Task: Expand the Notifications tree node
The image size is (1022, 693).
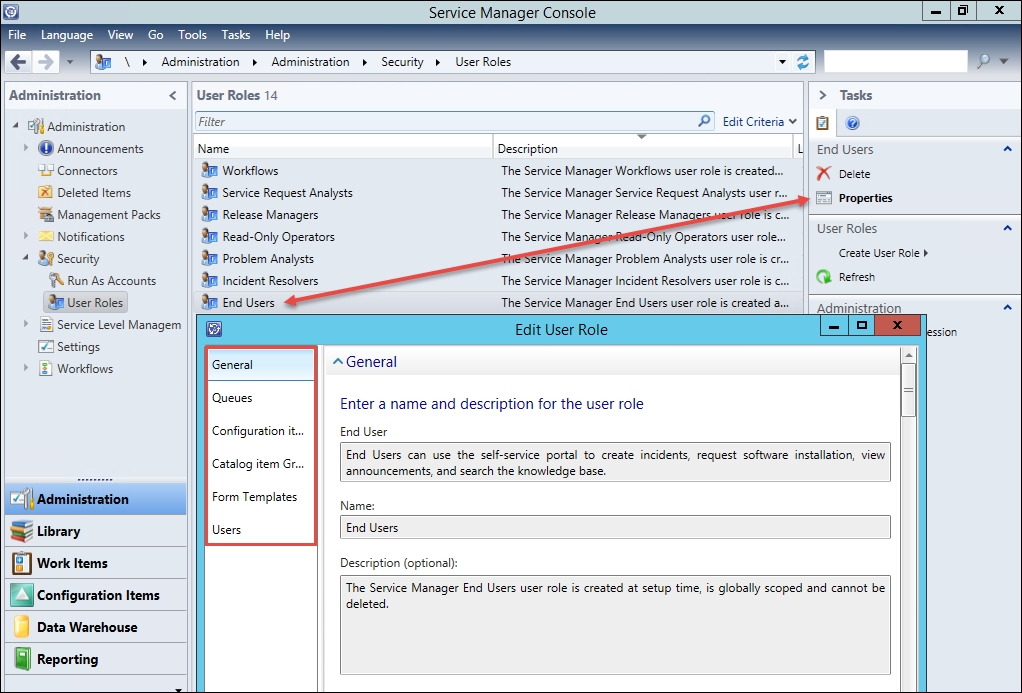Action: click(26, 235)
